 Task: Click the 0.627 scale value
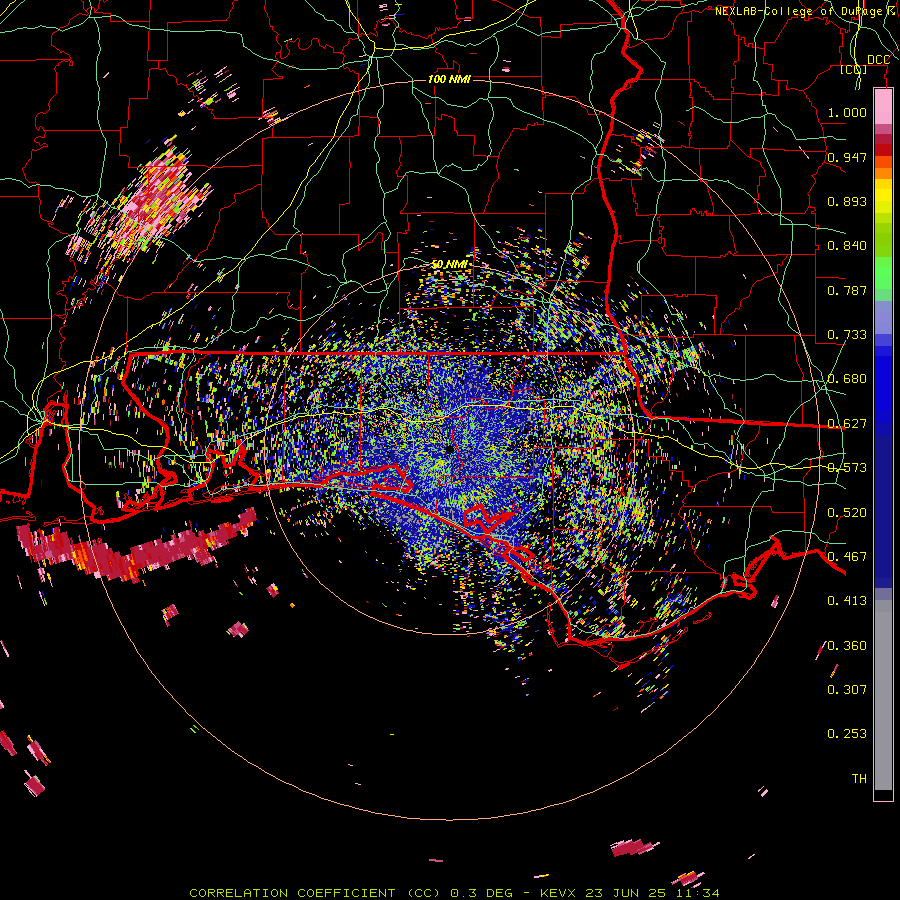(847, 424)
